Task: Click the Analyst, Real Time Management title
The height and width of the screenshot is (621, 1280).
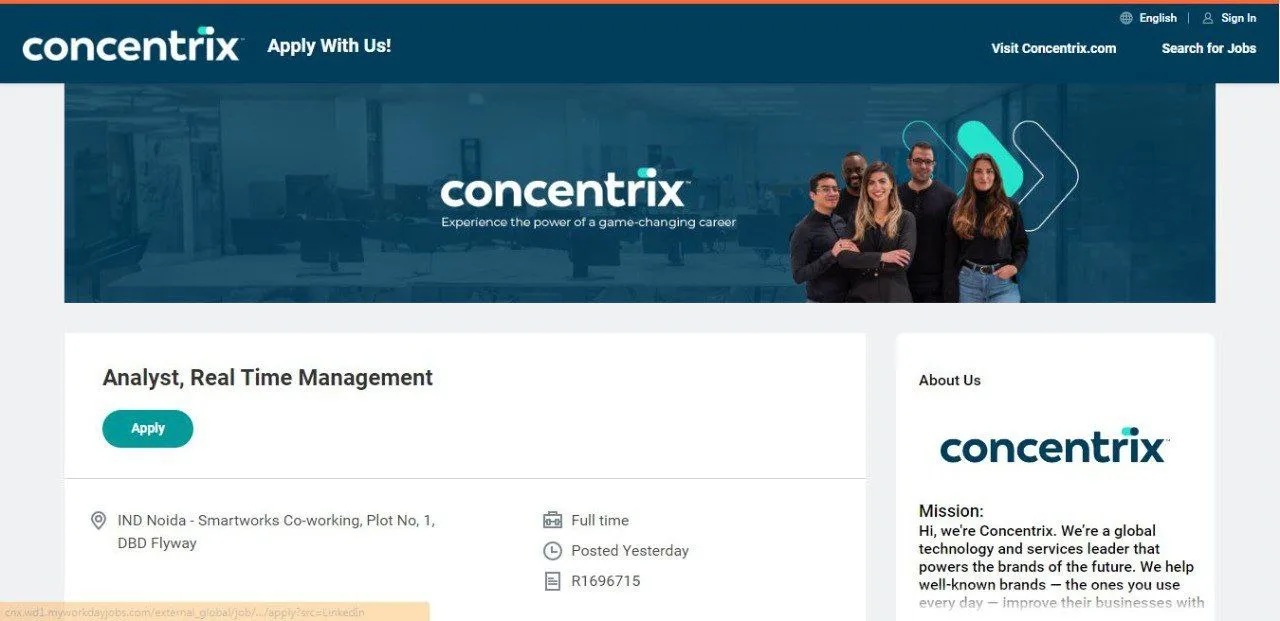Action: pos(267,377)
